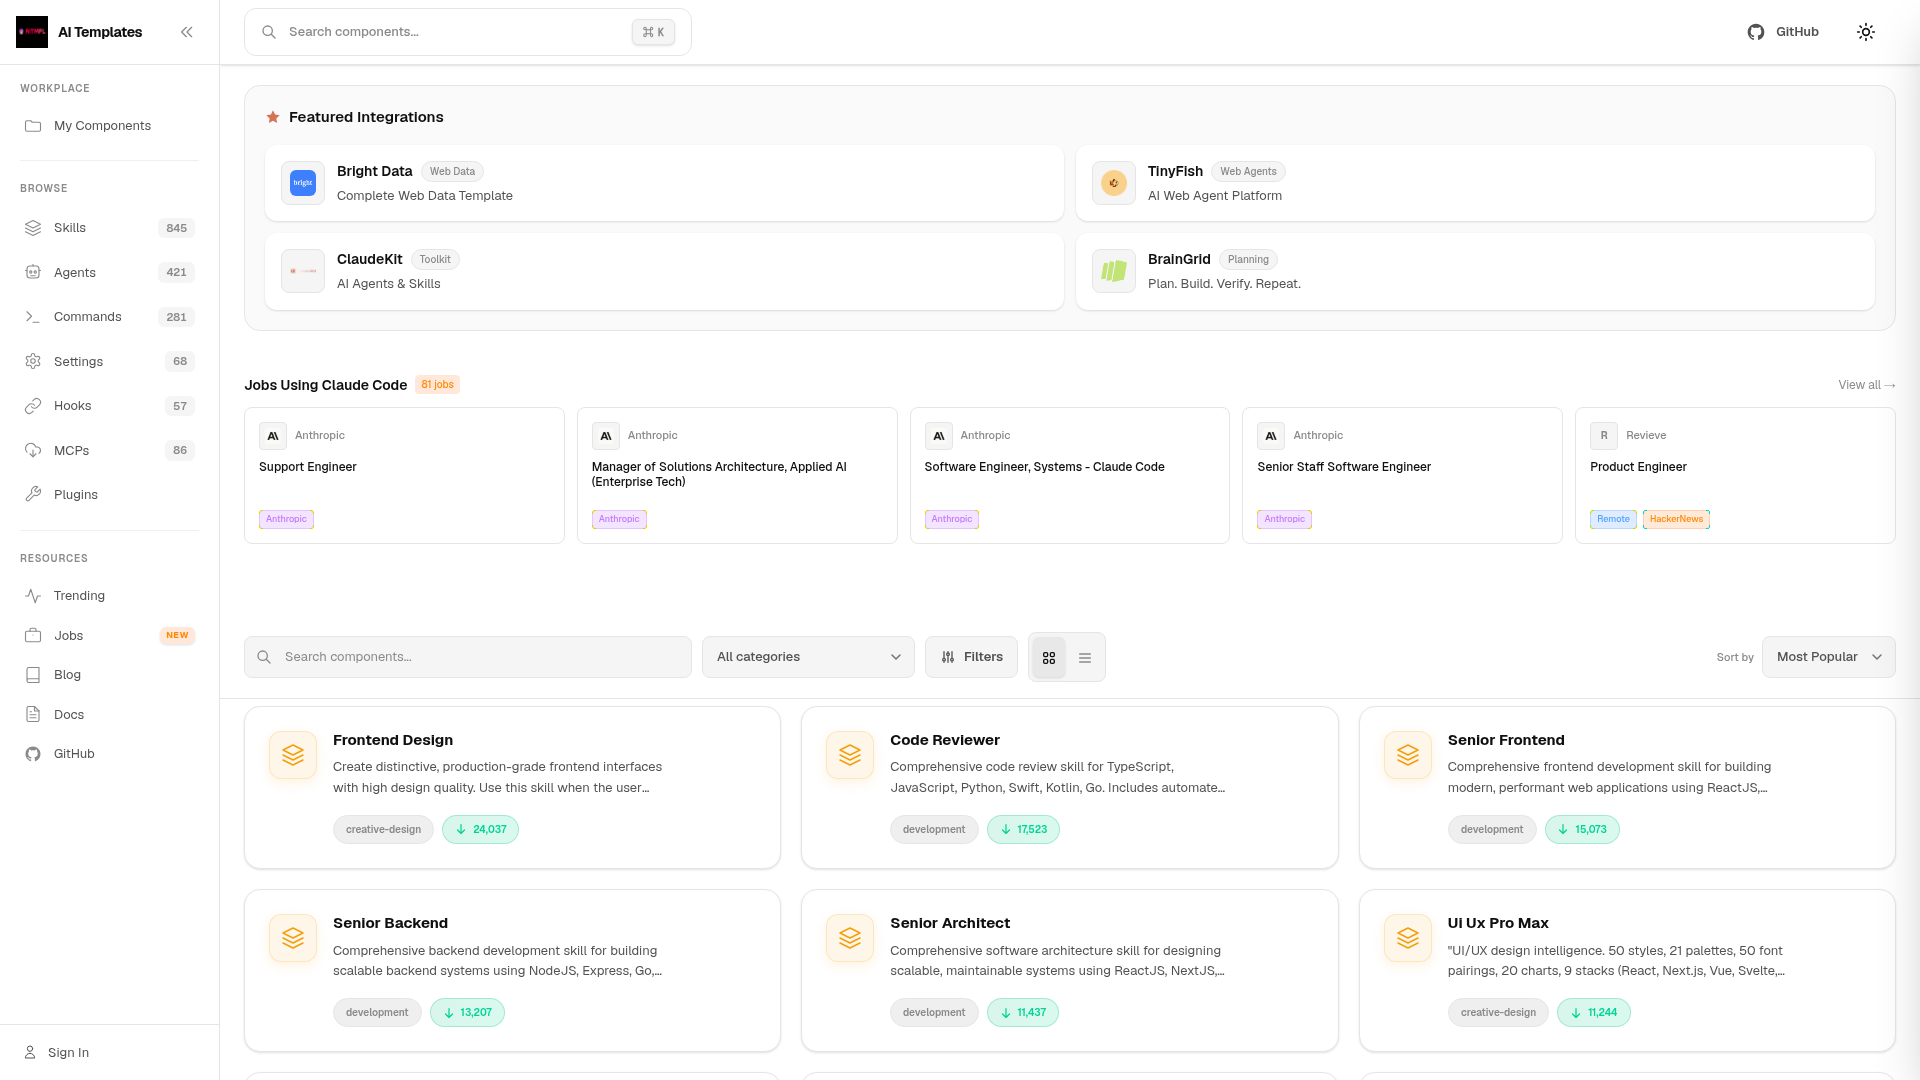1920x1080 pixels.
Task: Click the Featured Integrations star icon
Action: 273,117
